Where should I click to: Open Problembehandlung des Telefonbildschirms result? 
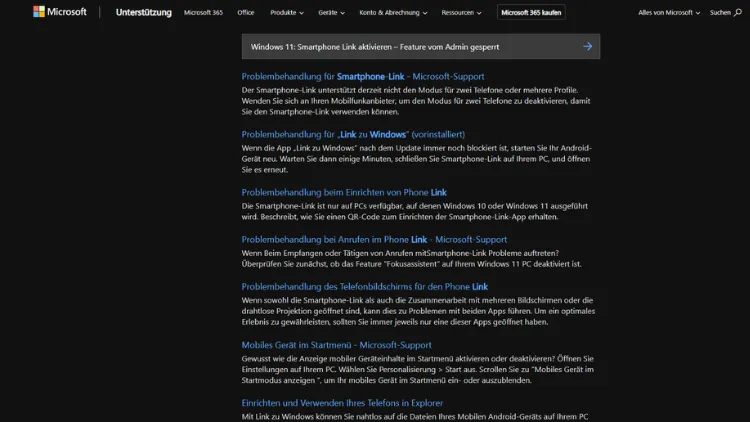(364, 287)
